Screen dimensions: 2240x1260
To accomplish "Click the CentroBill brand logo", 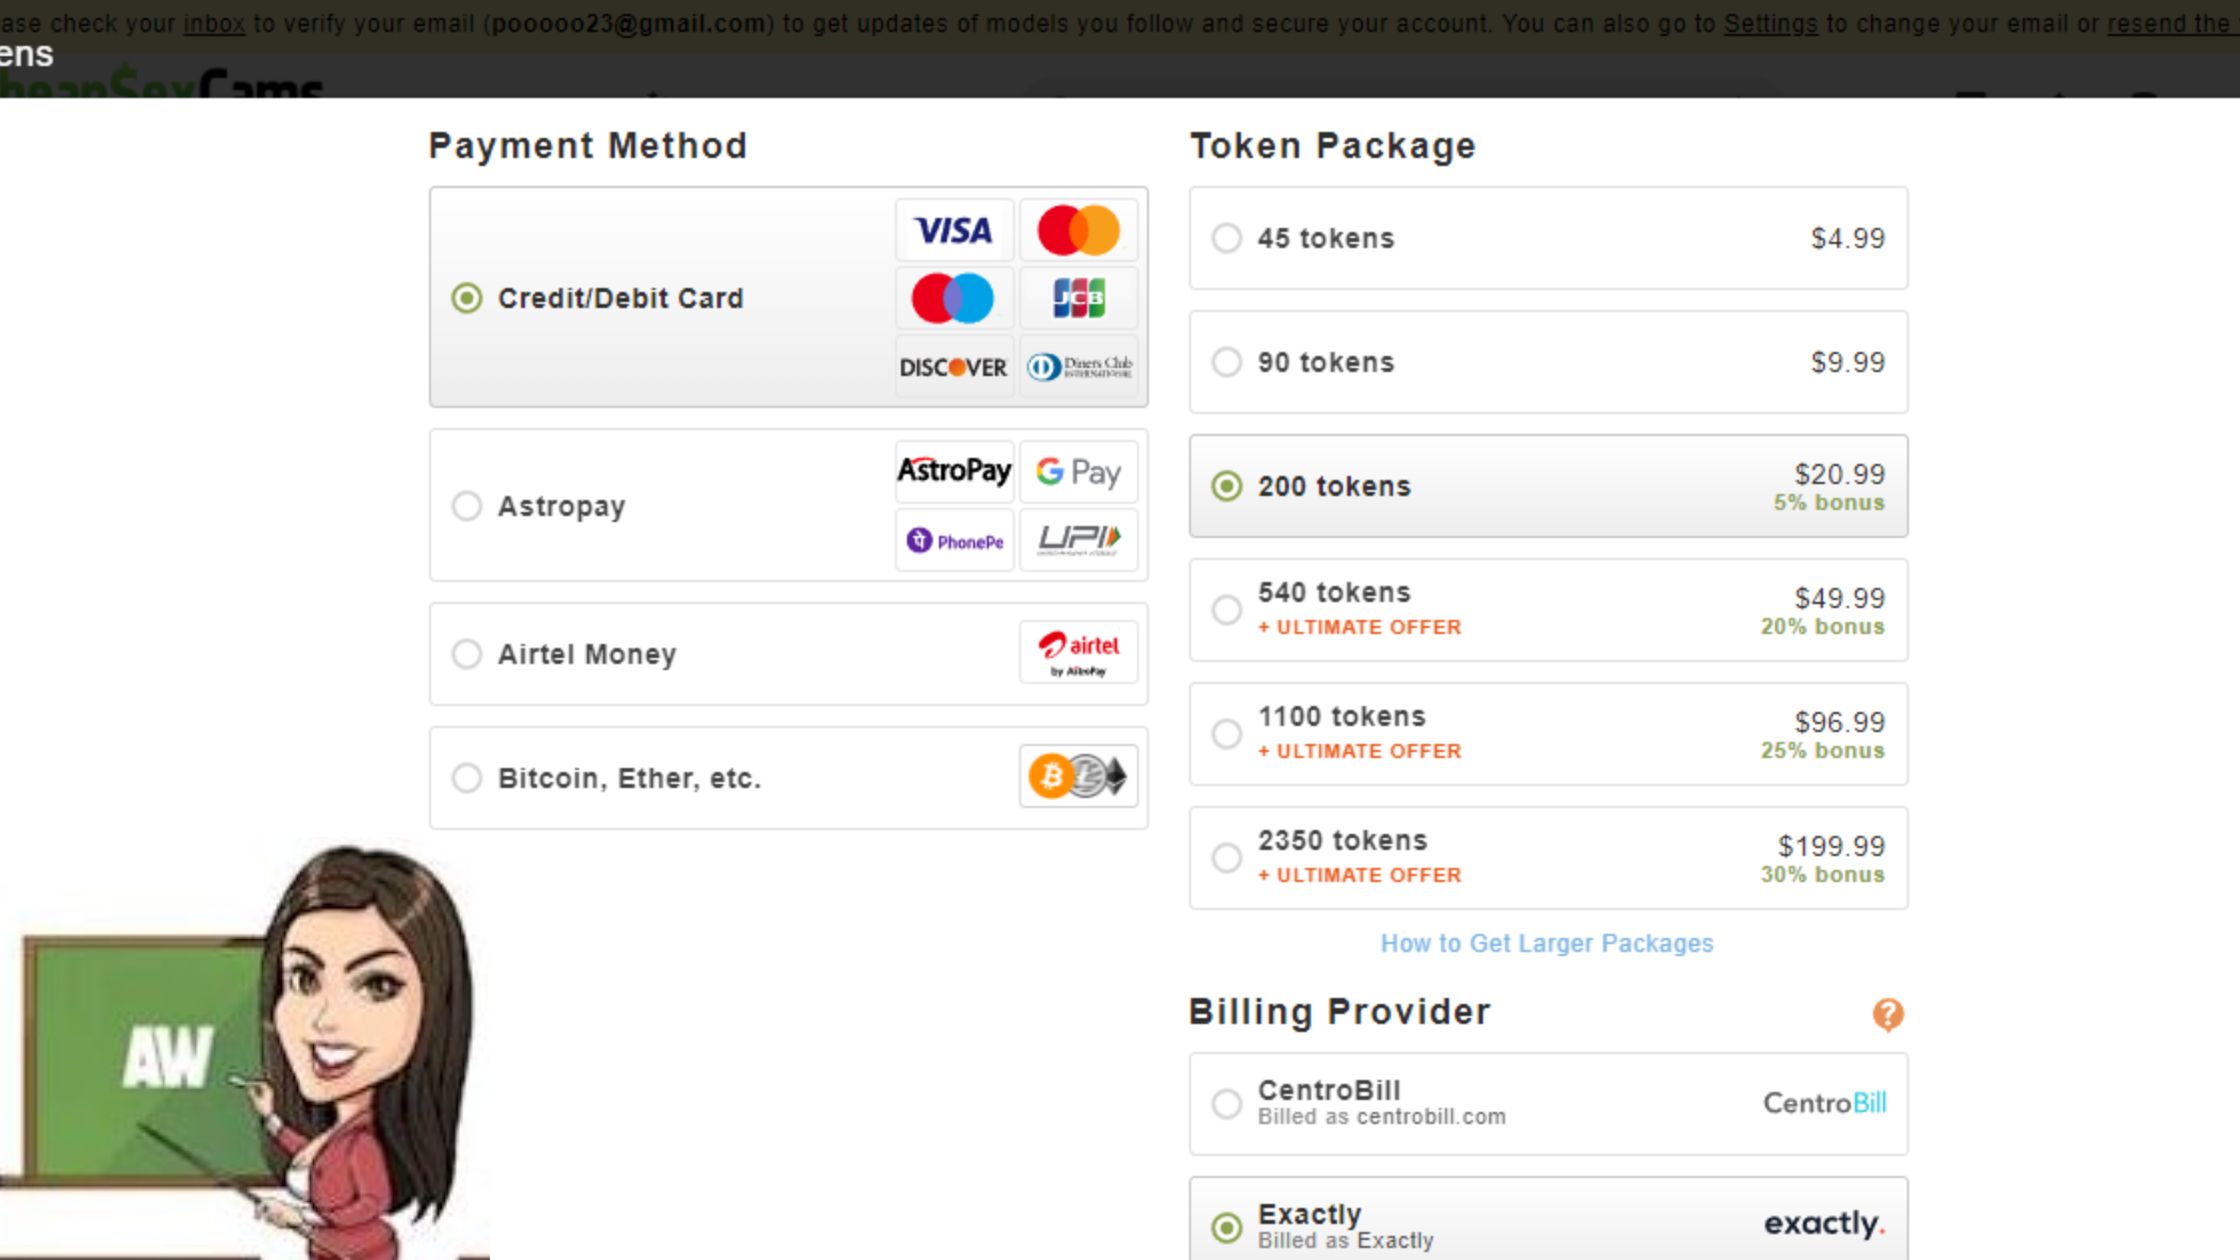I will pos(1824,1103).
